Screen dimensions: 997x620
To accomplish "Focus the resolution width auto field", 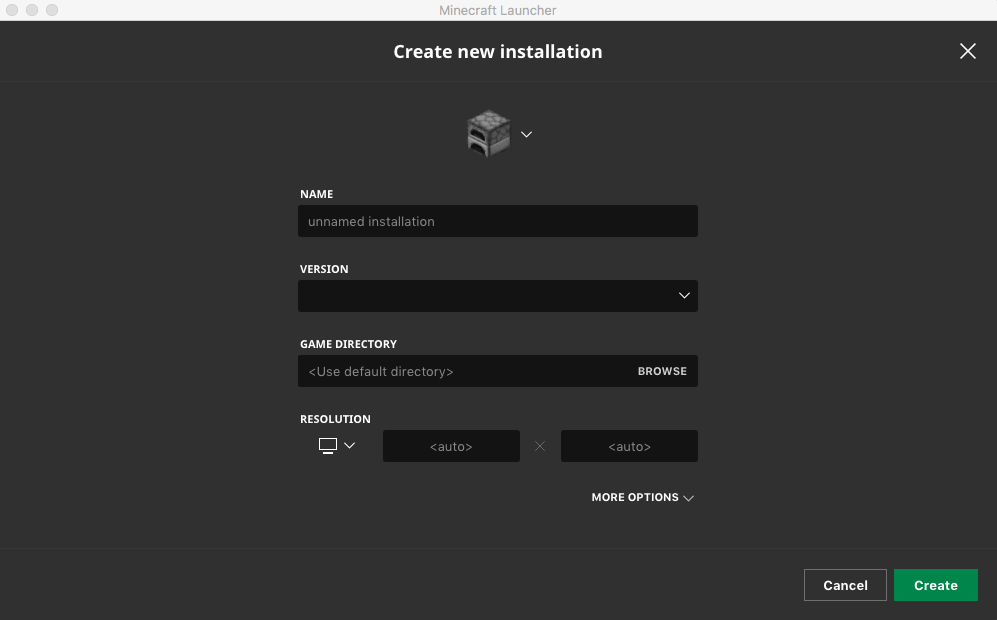I will (451, 446).
